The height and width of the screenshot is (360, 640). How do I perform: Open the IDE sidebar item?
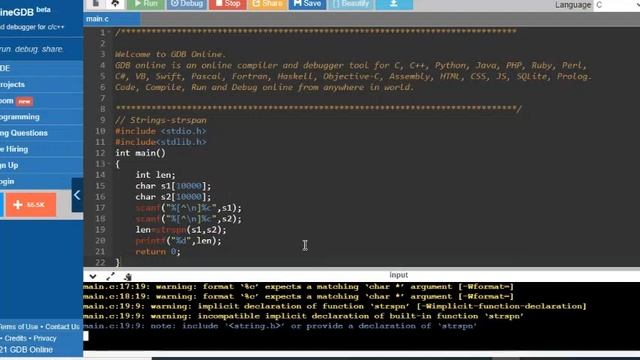tap(41, 68)
